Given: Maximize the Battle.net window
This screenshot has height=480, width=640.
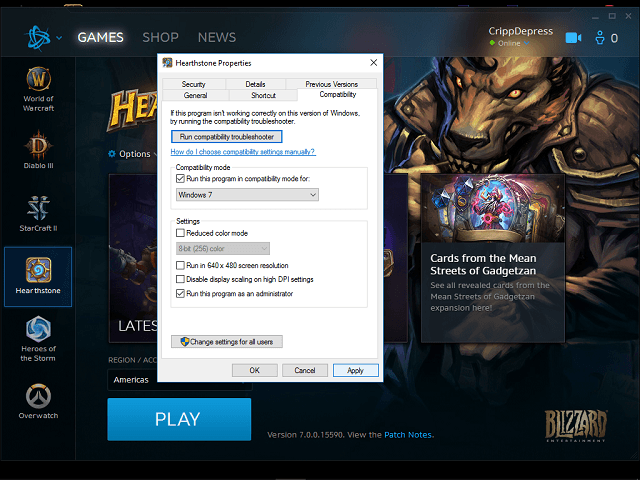Looking at the screenshot, I should 612,16.
